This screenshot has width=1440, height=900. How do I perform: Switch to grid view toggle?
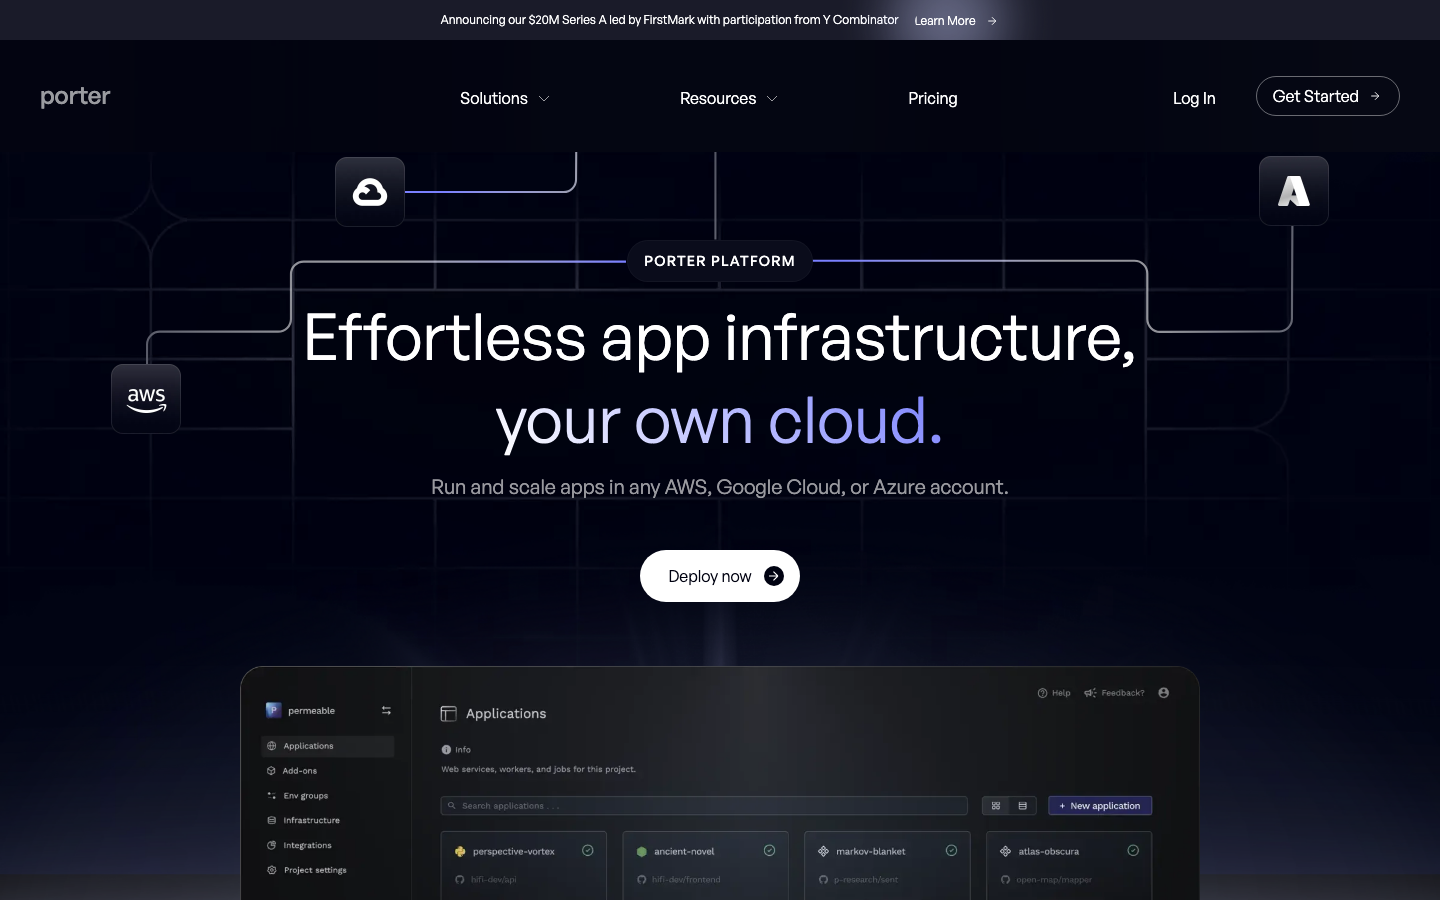(x=996, y=806)
